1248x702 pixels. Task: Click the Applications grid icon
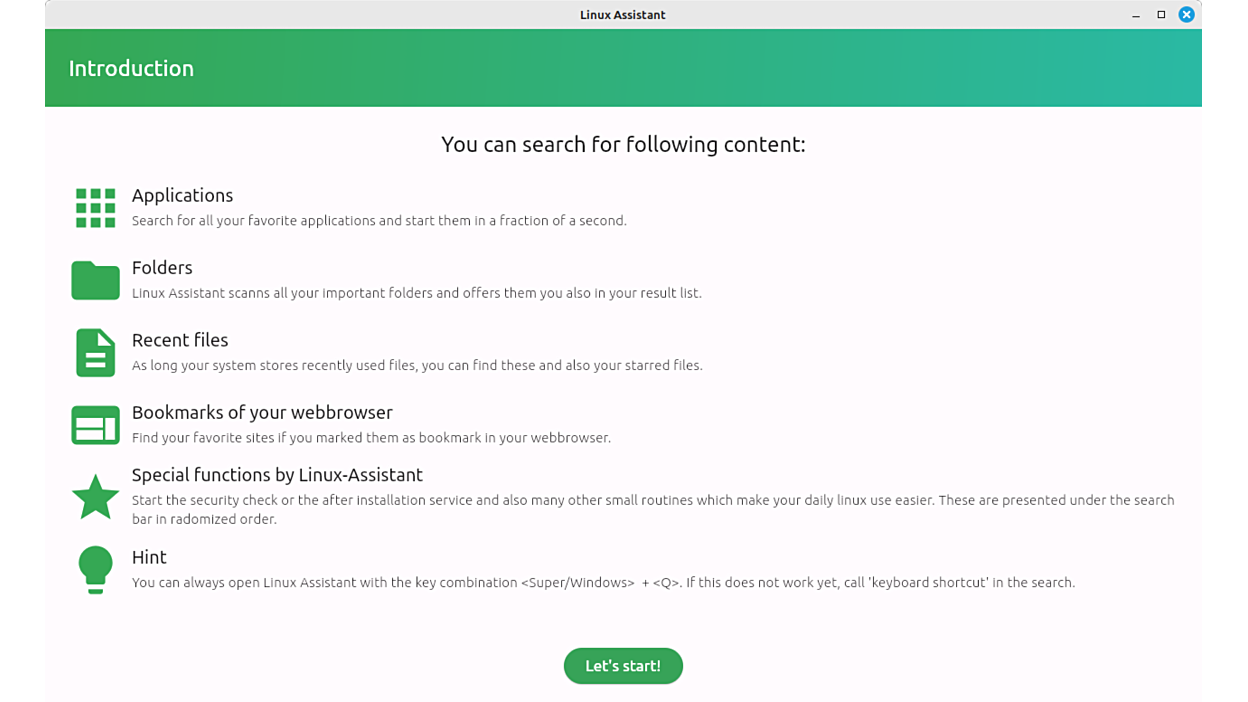(95, 208)
